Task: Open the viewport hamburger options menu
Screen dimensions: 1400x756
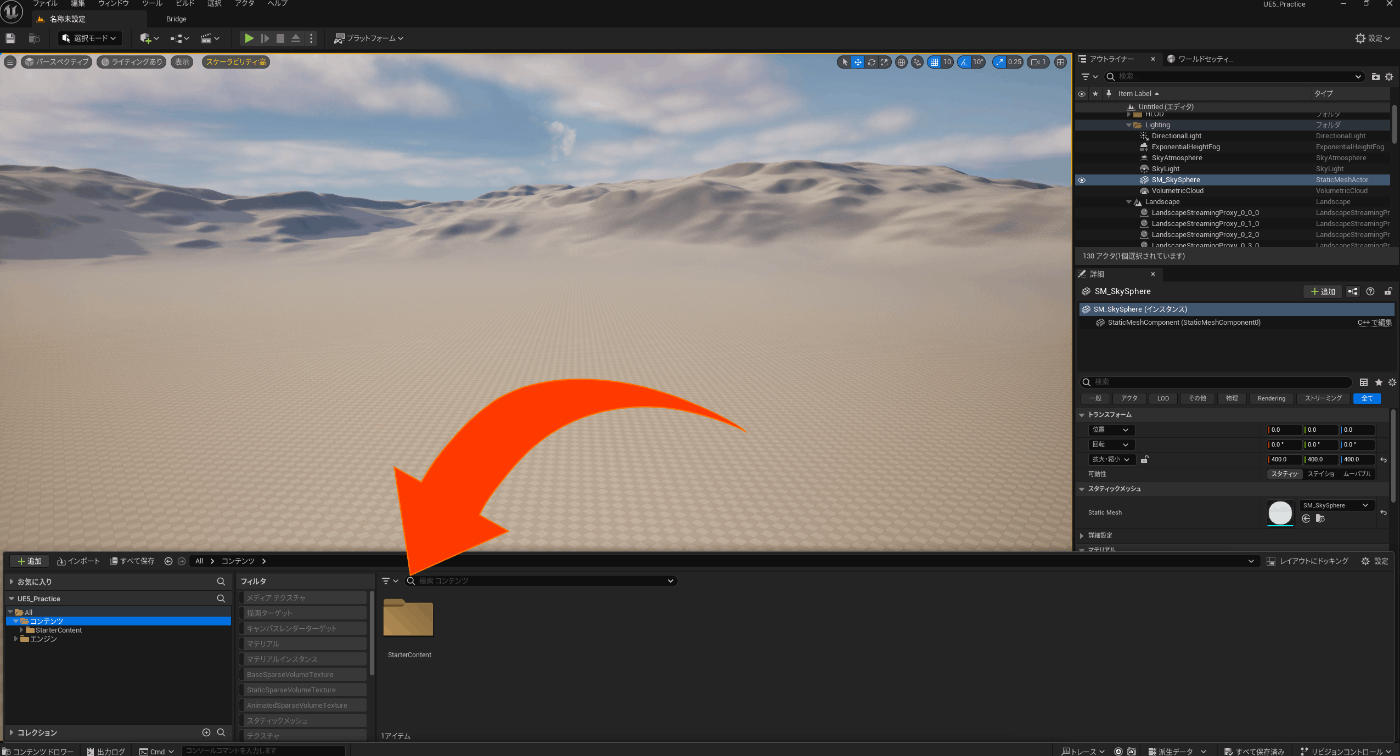Action: [10, 62]
